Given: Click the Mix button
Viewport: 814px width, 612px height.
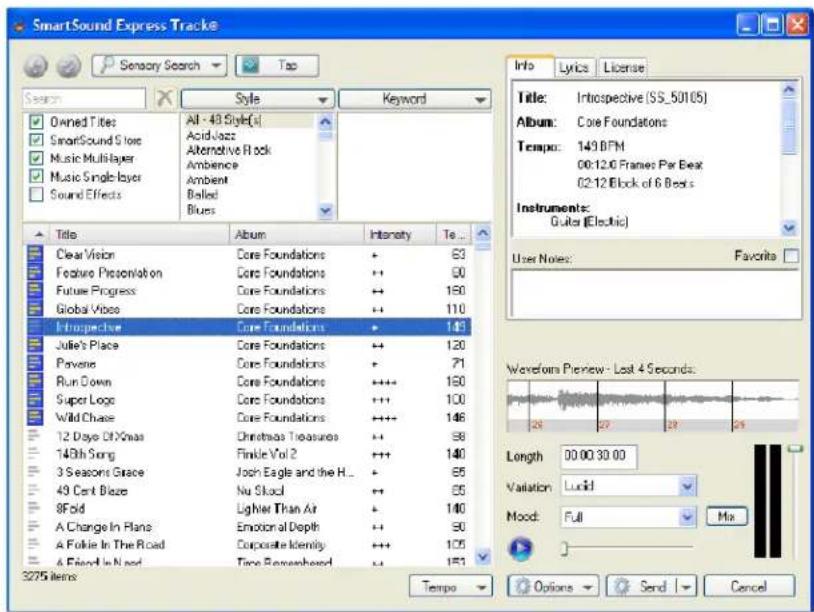Looking at the screenshot, I should click(726, 516).
